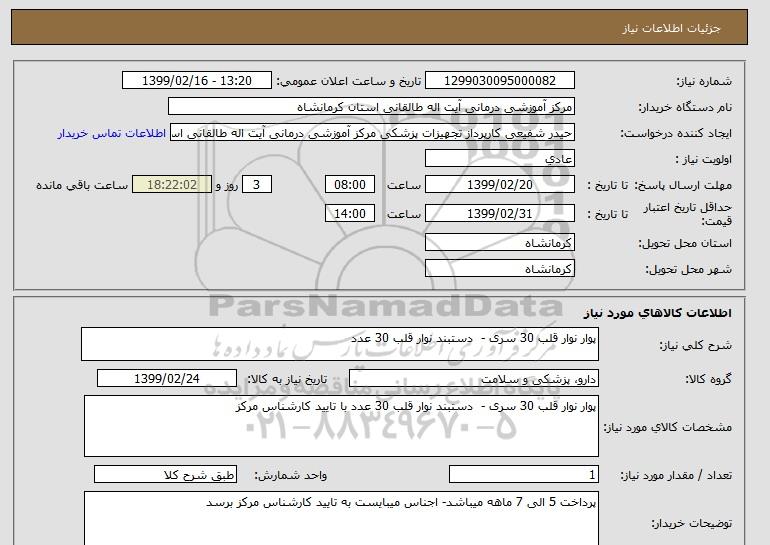Click the buyer notes (توضیحات خریدار) text area
Screen dimensions: 770x545
point(341,518)
